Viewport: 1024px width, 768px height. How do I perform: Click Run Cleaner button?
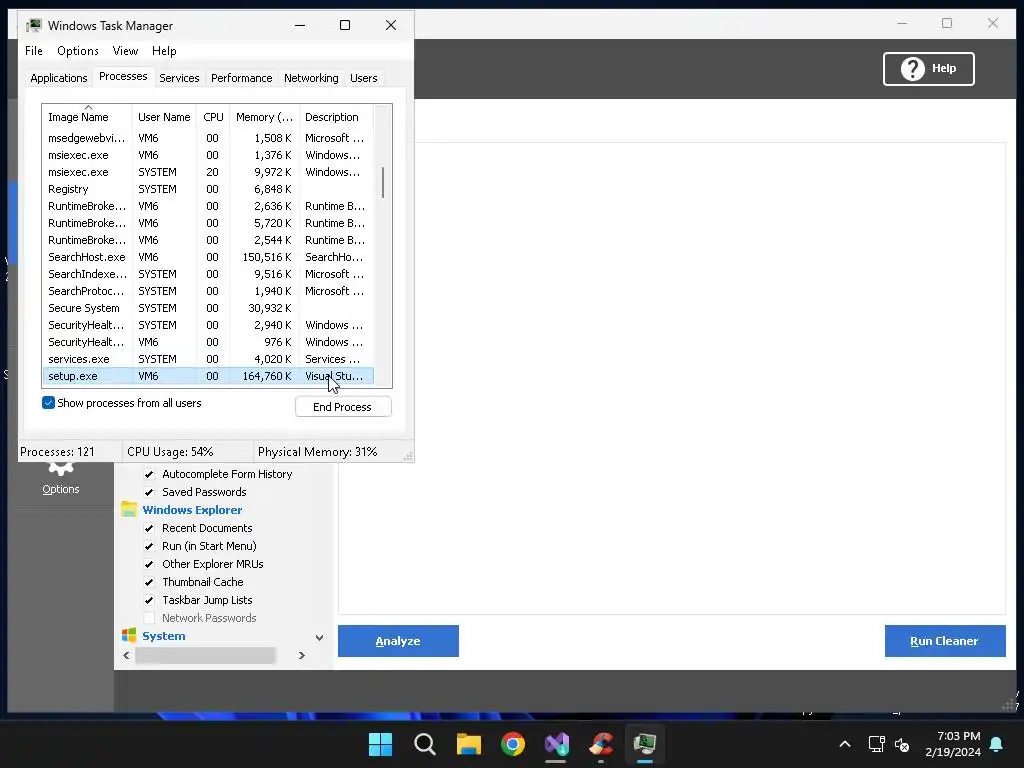click(945, 641)
